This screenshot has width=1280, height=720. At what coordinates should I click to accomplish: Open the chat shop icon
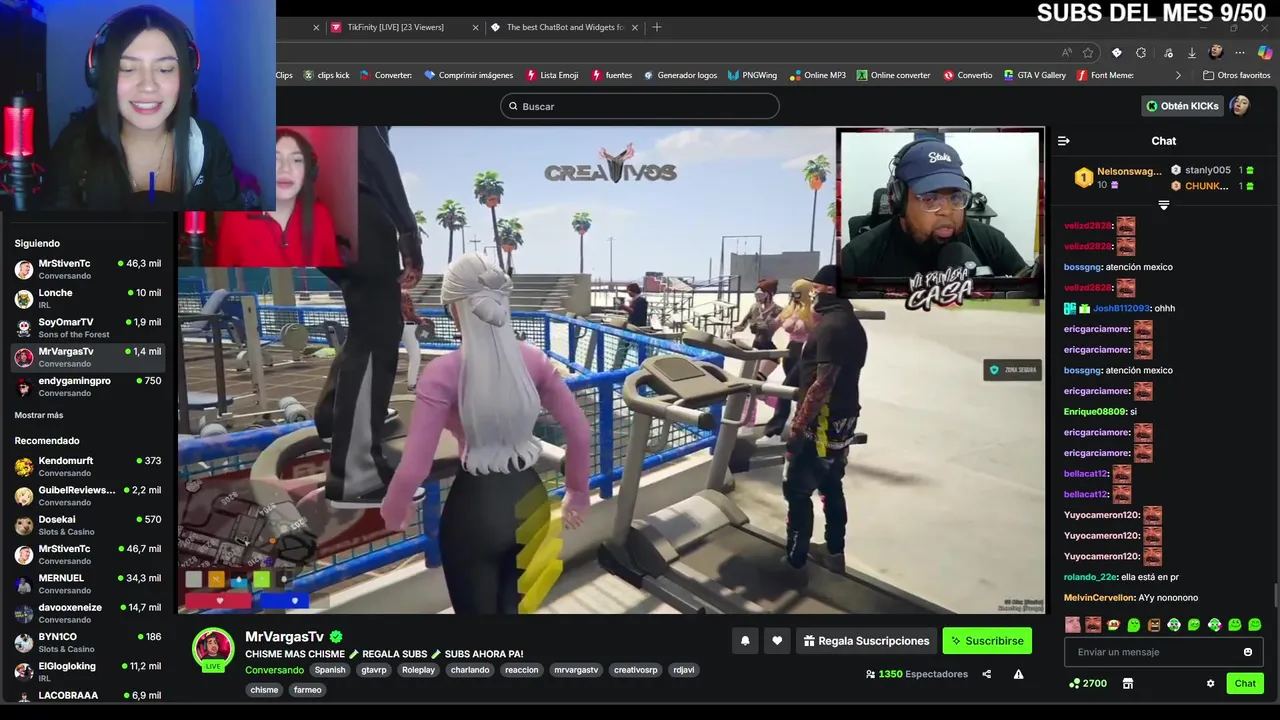(1128, 683)
